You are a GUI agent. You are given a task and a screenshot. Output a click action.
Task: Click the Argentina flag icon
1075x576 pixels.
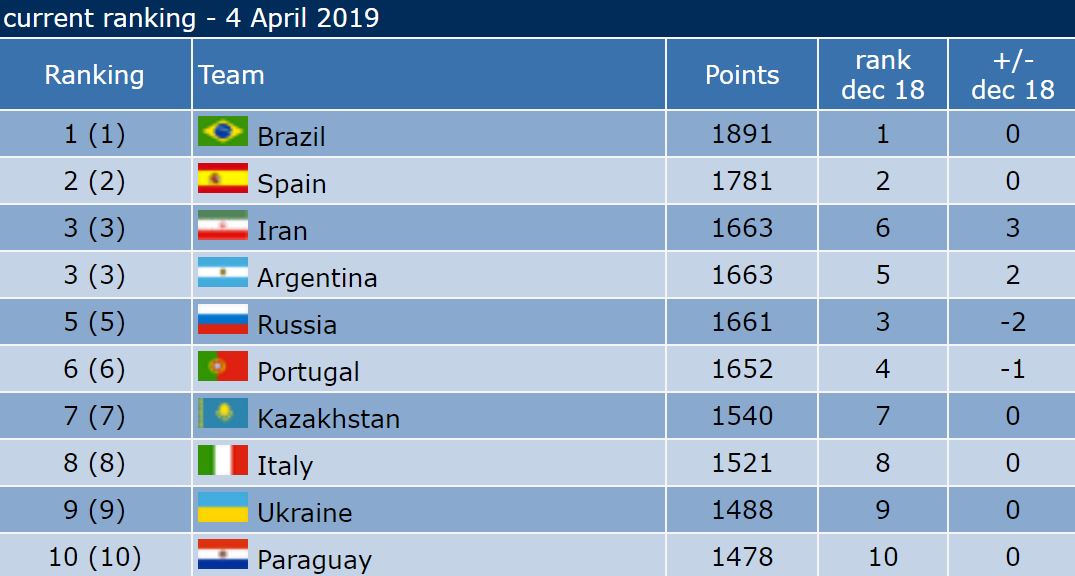pyautogui.click(x=223, y=272)
